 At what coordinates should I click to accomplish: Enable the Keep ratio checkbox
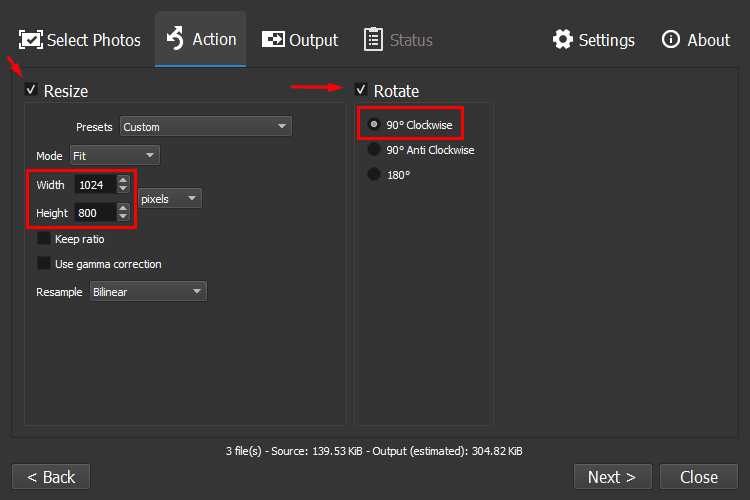click(x=44, y=238)
